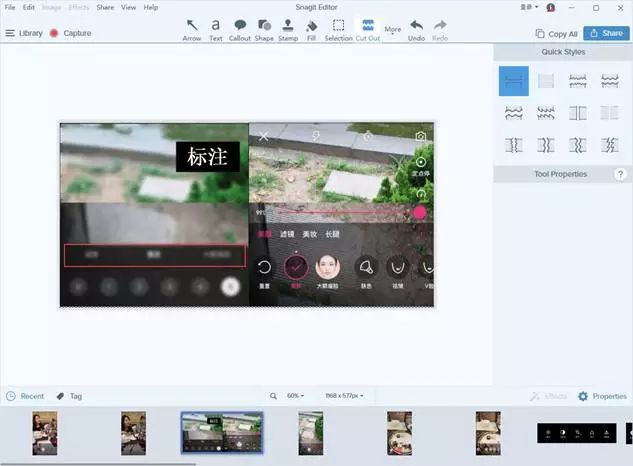The height and width of the screenshot is (466, 633).
Task: Select the Text tool
Action: [215, 29]
